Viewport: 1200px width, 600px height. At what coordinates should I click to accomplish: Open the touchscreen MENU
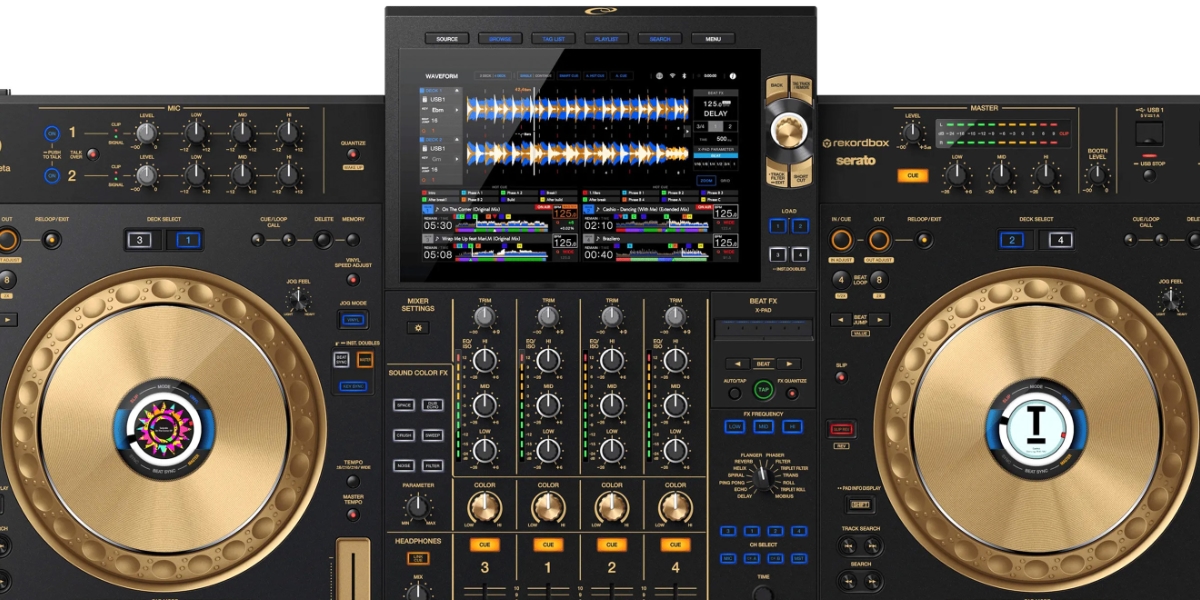tap(712, 38)
